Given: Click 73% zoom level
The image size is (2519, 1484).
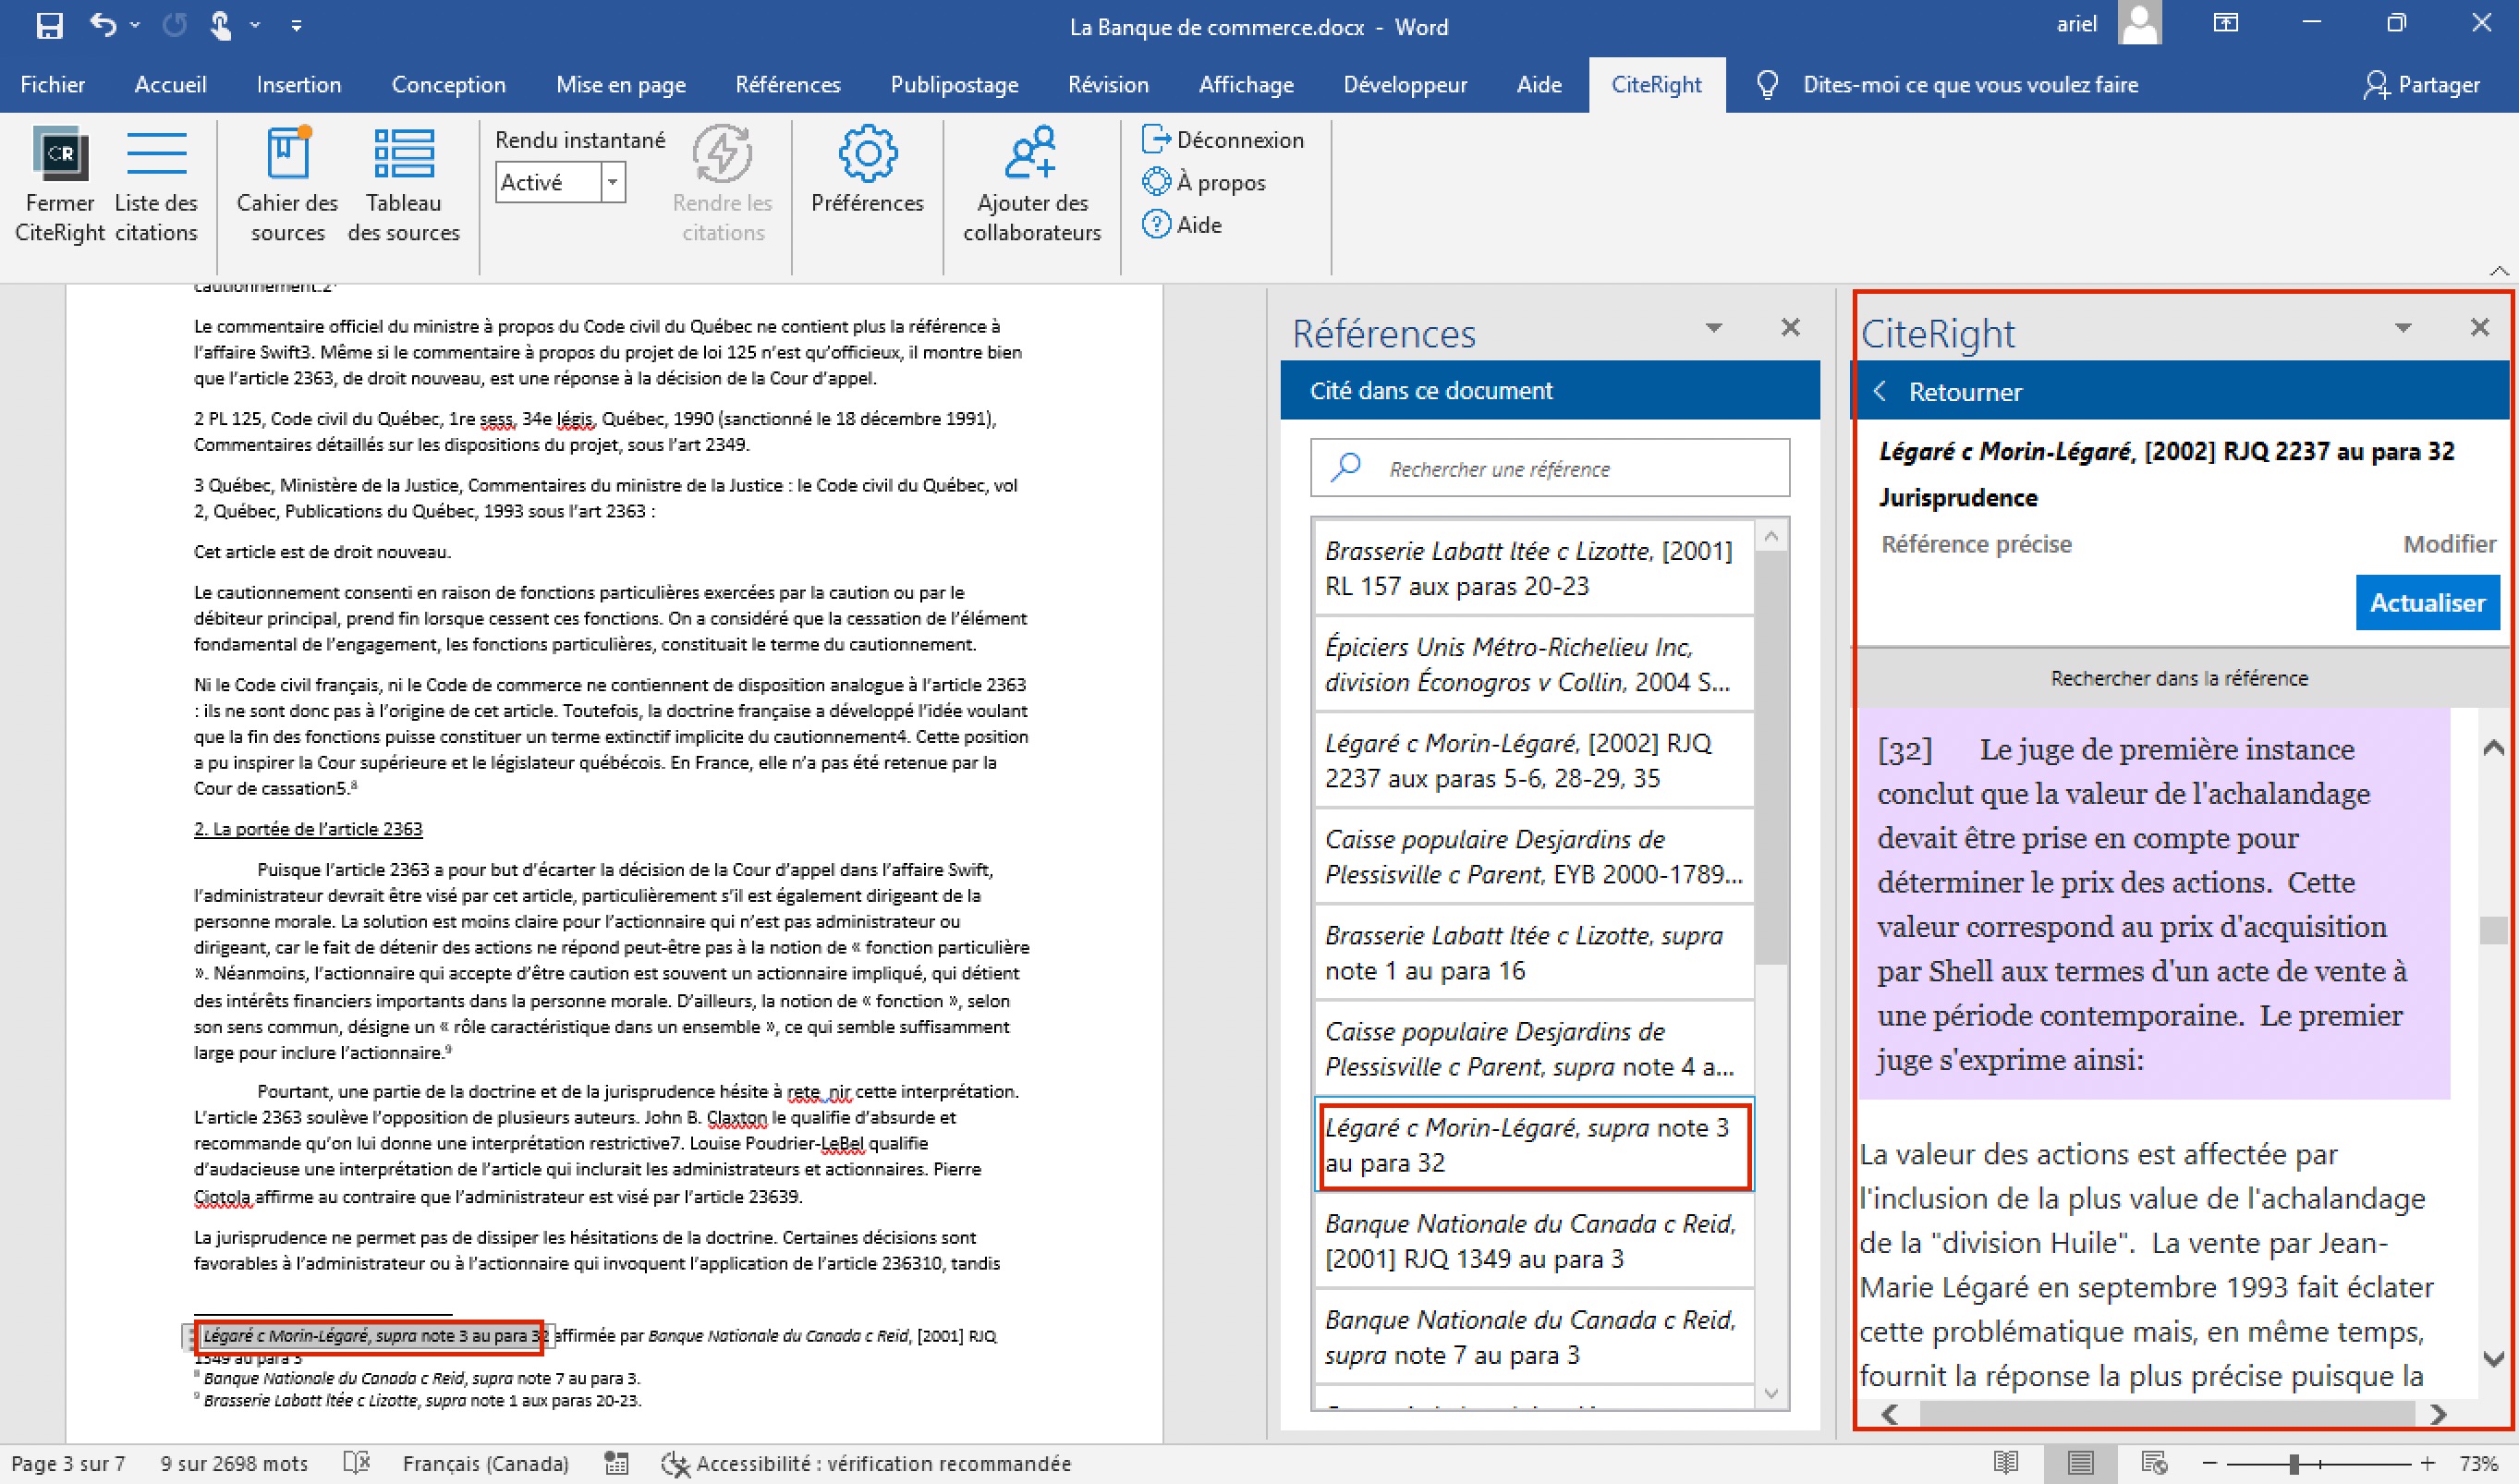Looking at the screenshot, I should [x=2478, y=1463].
